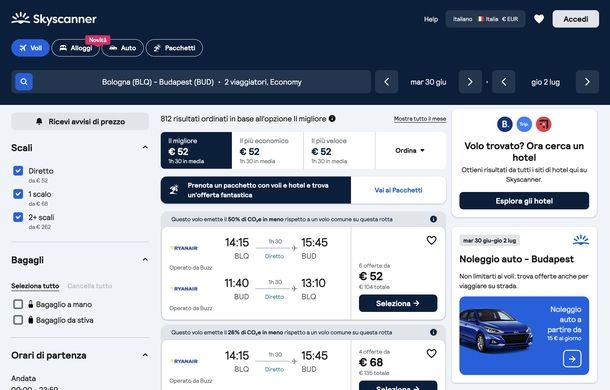Select Il migliore sorting tab
The width and height of the screenshot is (610, 390).
(x=196, y=151)
